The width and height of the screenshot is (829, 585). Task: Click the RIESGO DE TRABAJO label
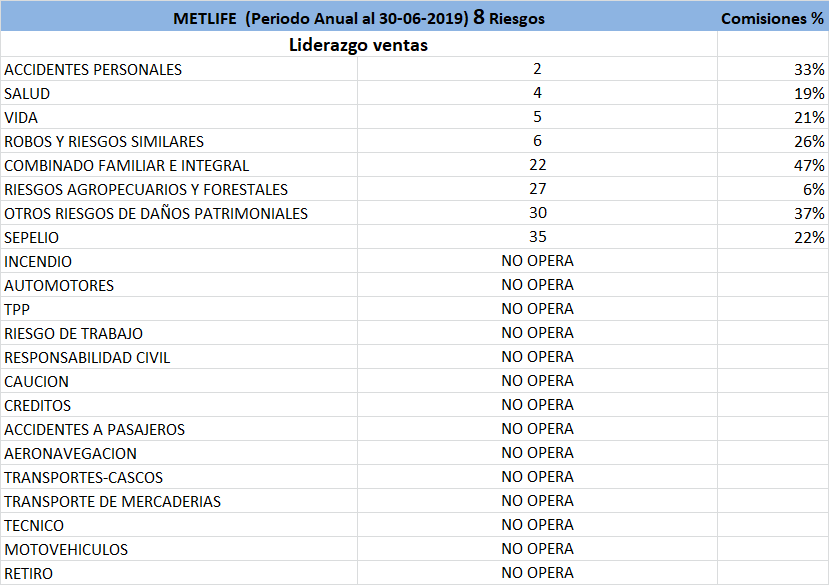pos(73,334)
